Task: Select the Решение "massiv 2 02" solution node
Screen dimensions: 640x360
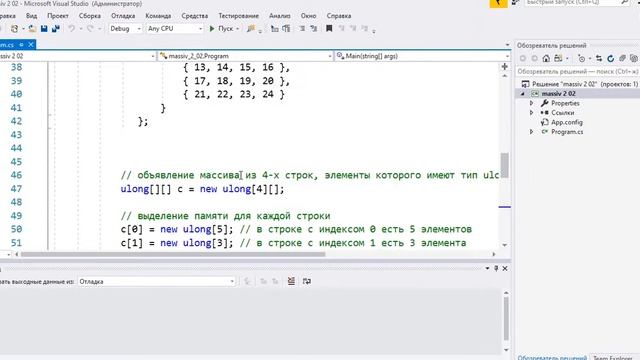Action: 580,84
